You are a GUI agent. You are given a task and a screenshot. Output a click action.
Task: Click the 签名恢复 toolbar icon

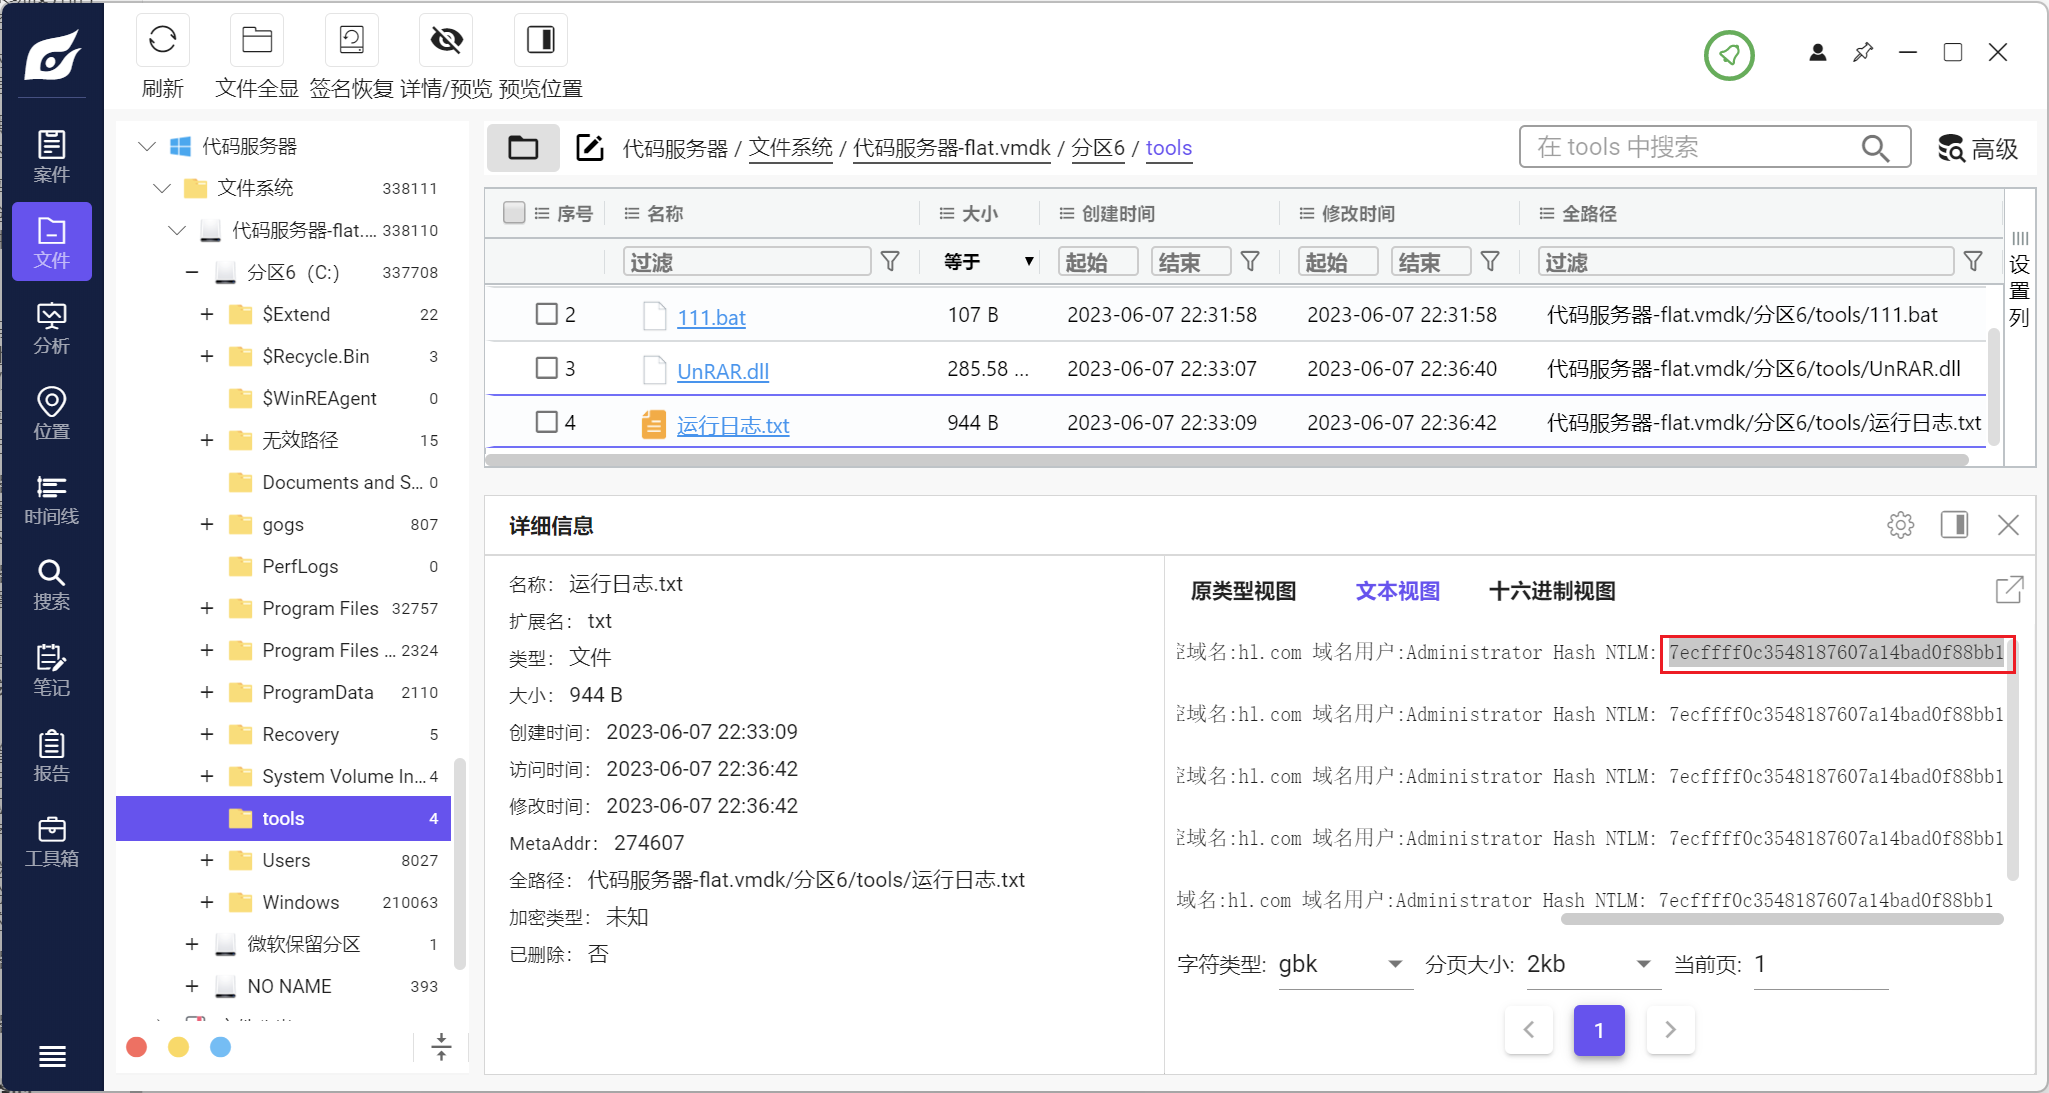tap(352, 40)
